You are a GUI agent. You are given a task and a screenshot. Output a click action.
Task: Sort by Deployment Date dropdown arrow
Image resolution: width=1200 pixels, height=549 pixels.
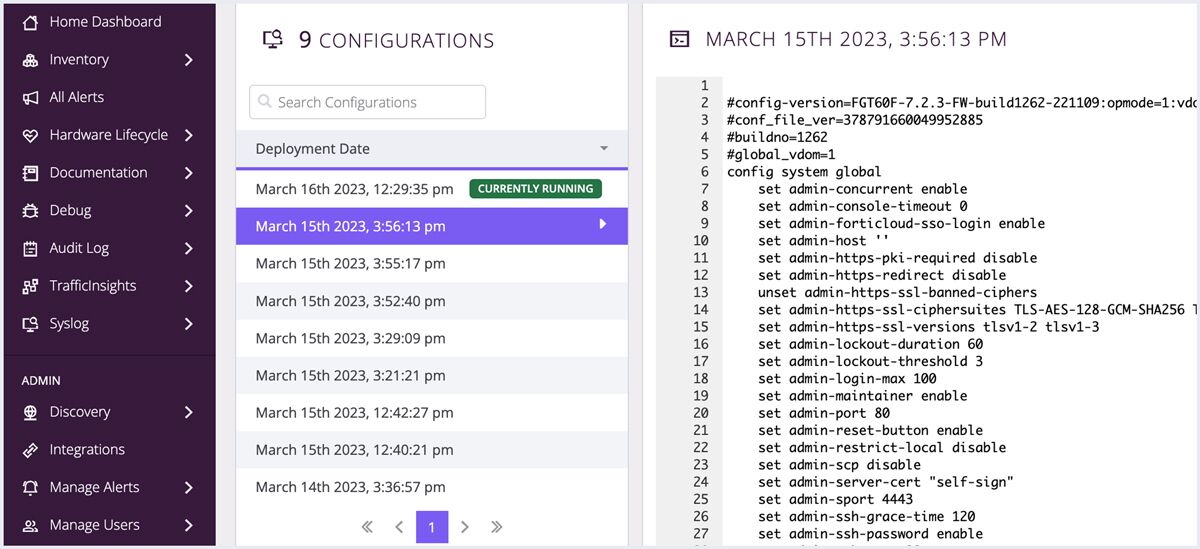(604, 149)
